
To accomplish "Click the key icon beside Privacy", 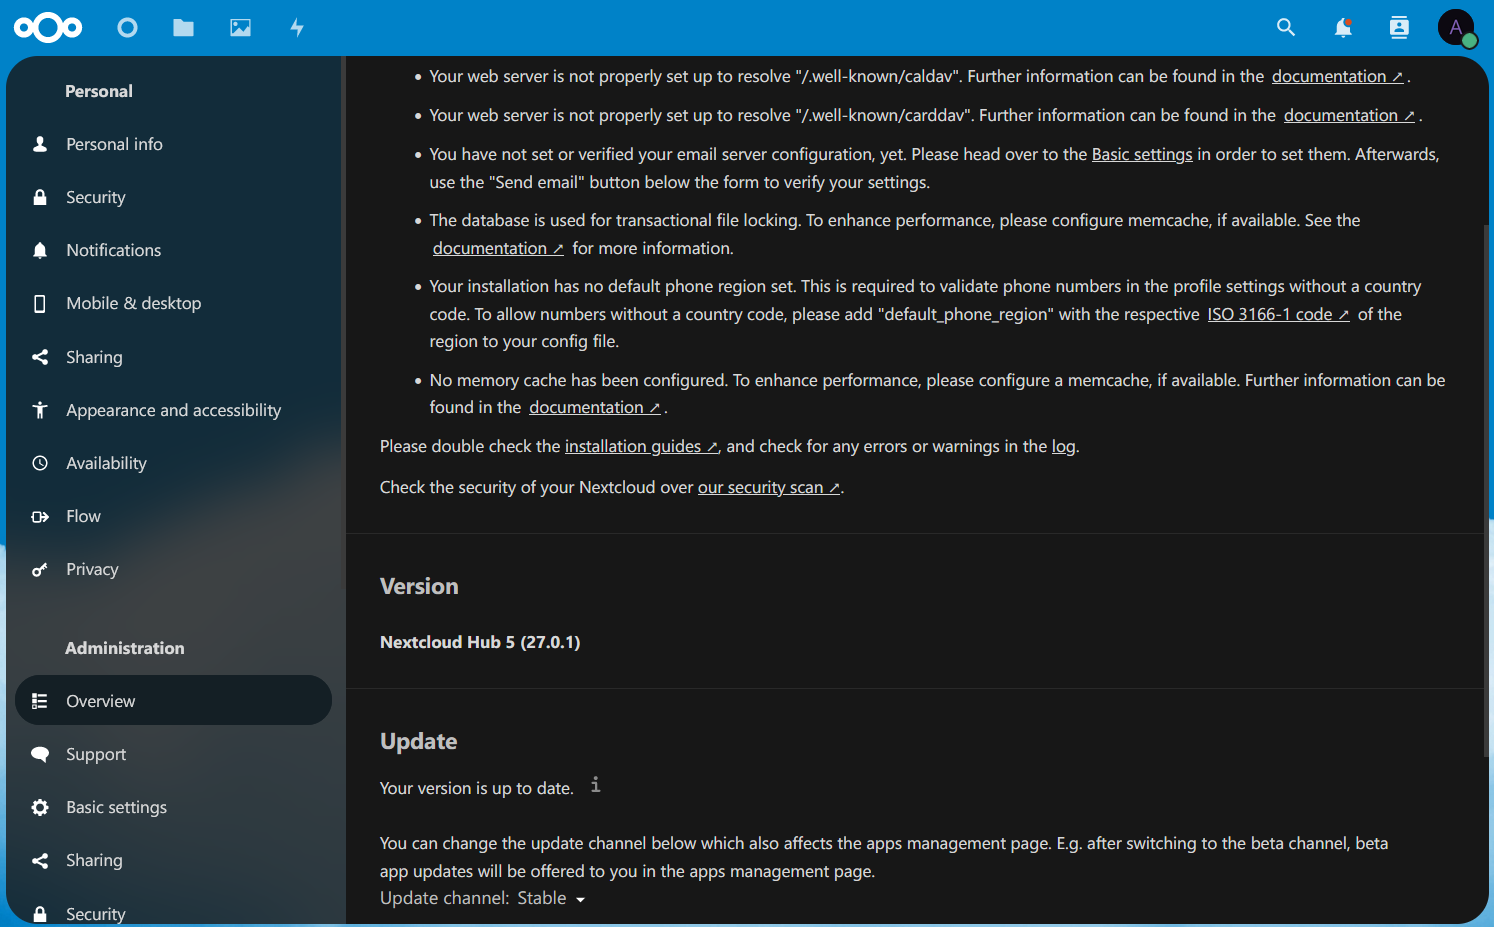I will pos(40,569).
